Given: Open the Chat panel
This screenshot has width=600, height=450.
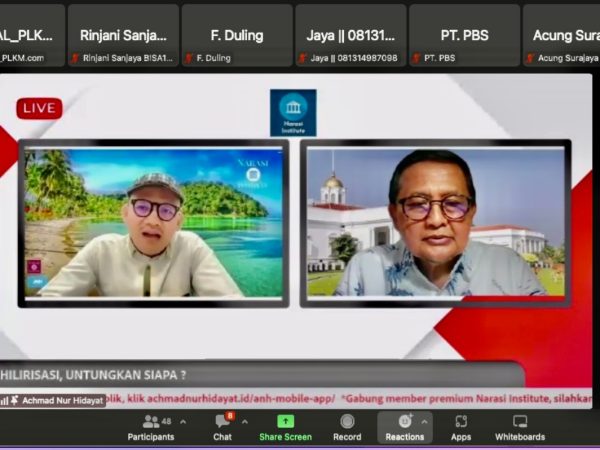Looking at the screenshot, I should (222, 427).
